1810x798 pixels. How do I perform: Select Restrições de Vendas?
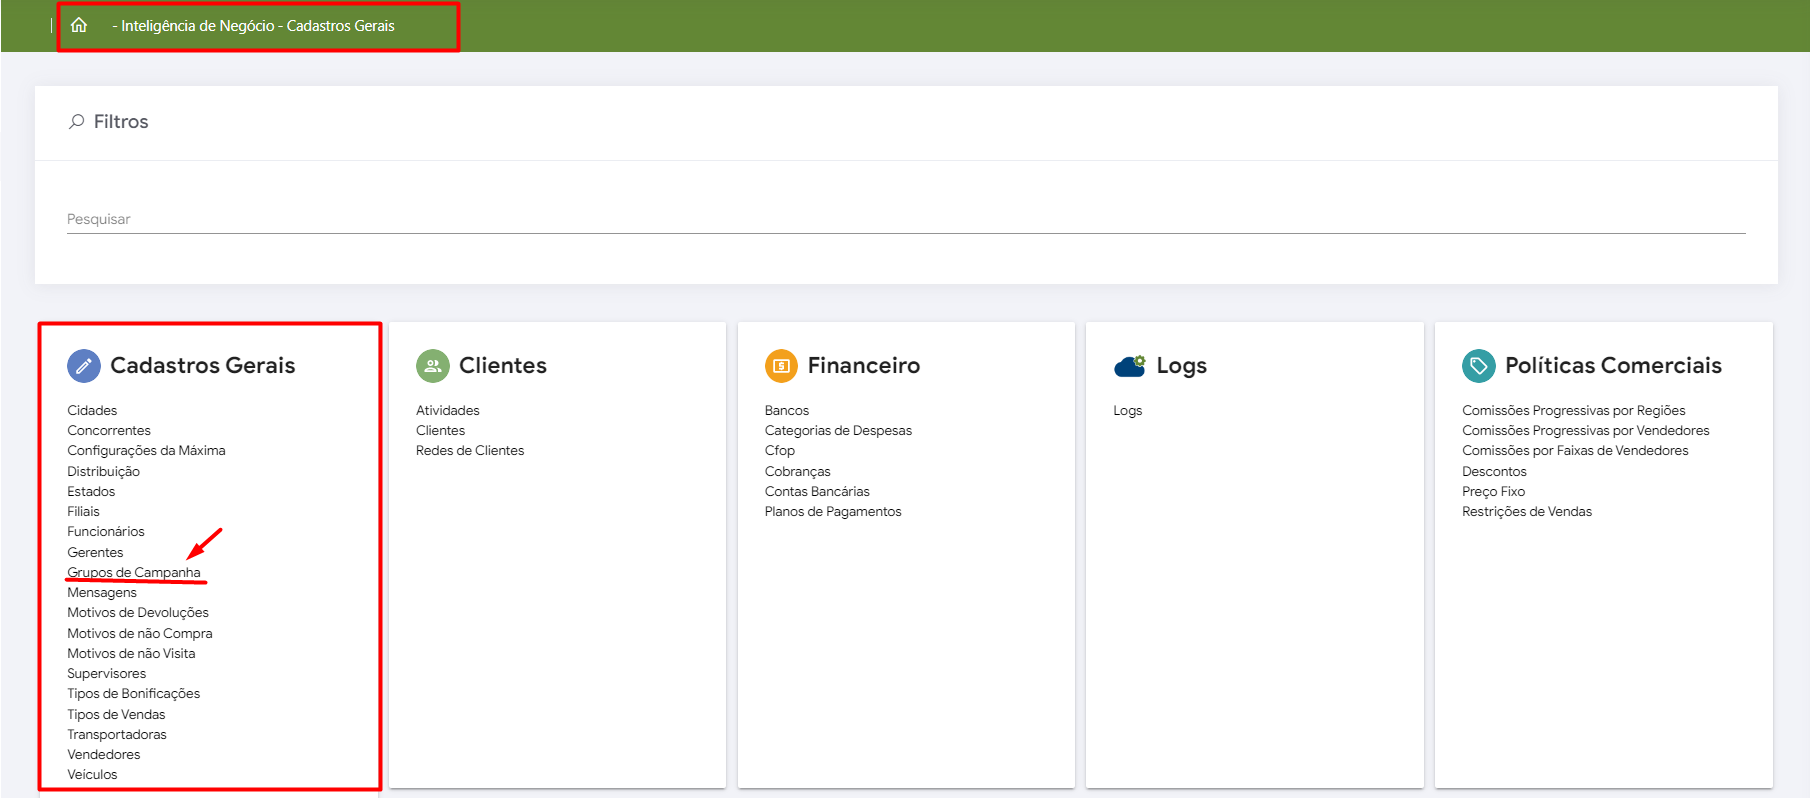(1526, 511)
